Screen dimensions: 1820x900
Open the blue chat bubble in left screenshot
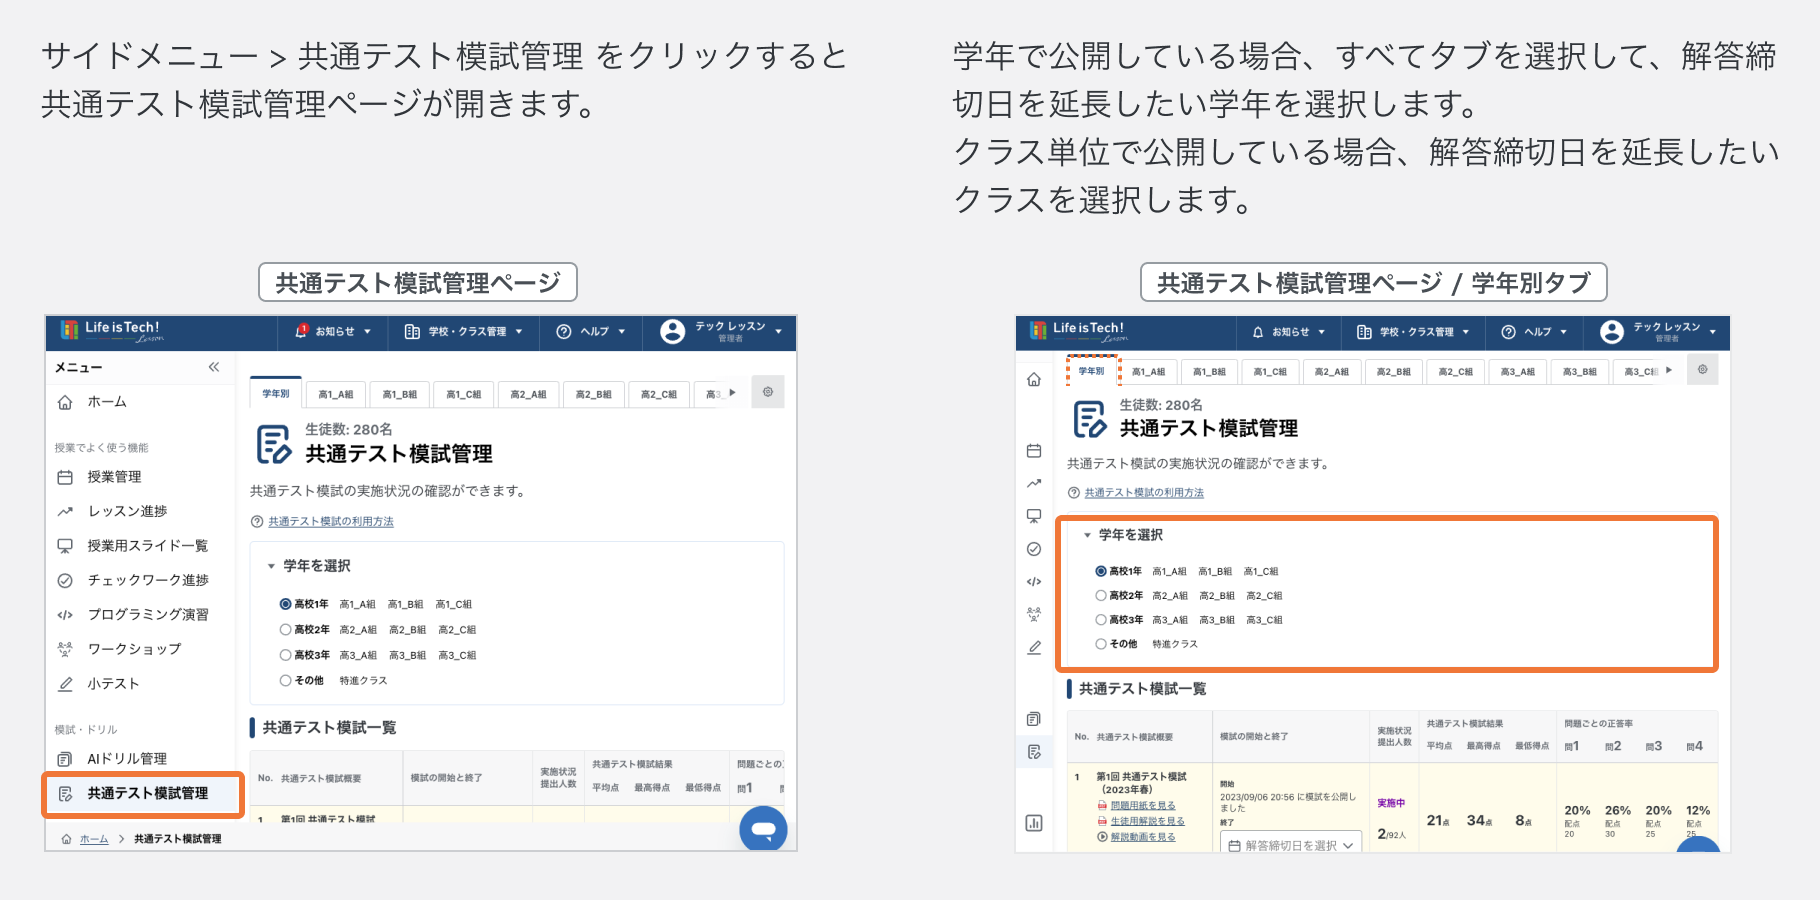[763, 829]
